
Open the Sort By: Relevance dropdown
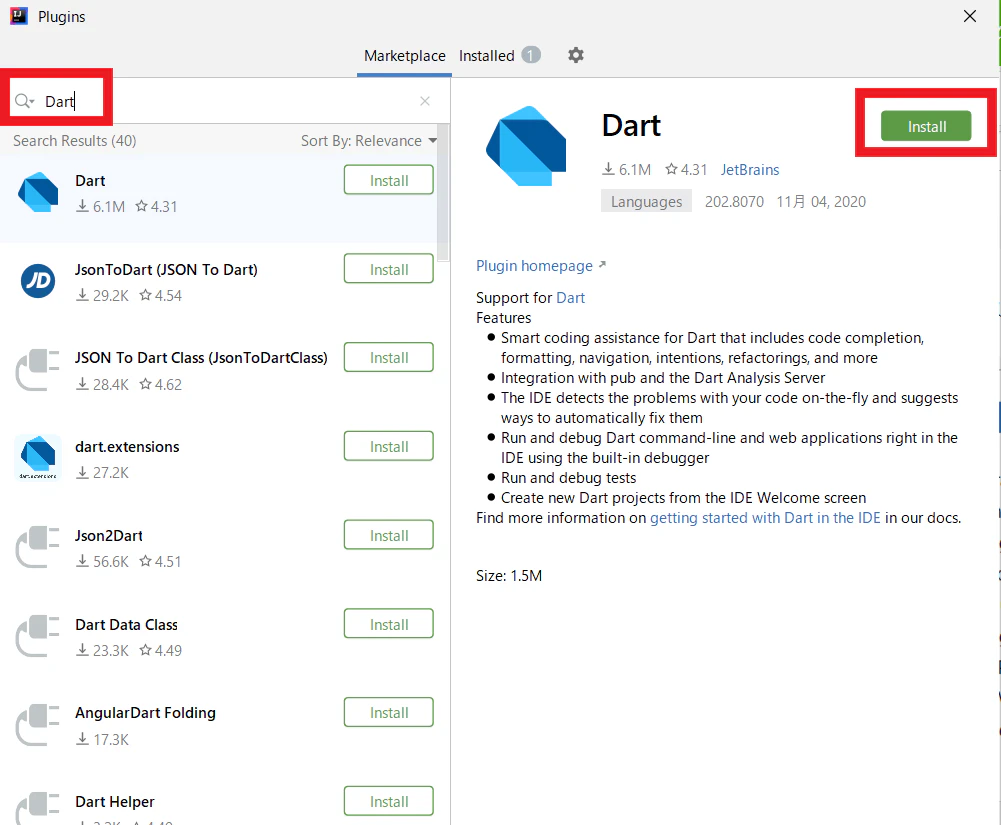pyautogui.click(x=369, y=140)
